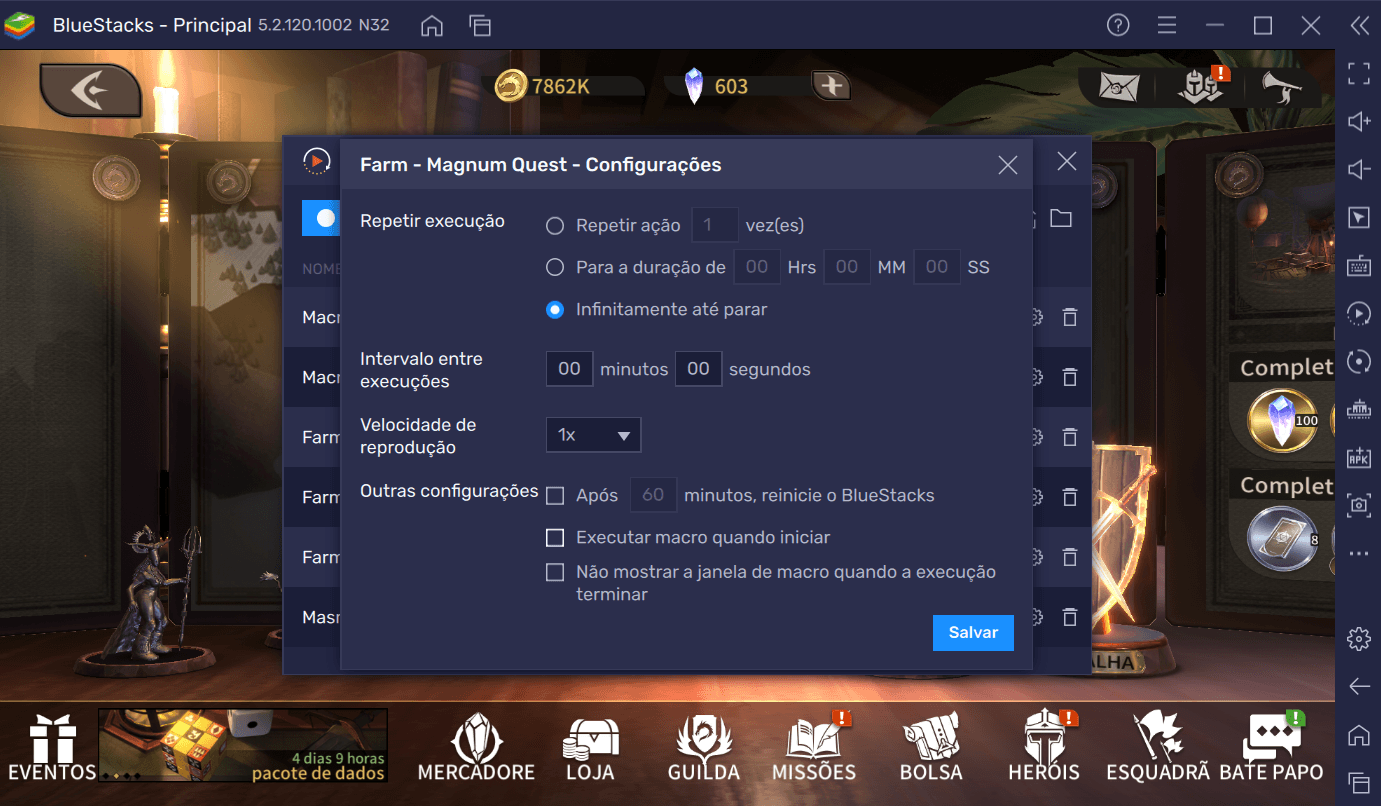Click the gem reward icon showing 100
The height and width of the screenshot is (806, 1381).
point(1285,420)
